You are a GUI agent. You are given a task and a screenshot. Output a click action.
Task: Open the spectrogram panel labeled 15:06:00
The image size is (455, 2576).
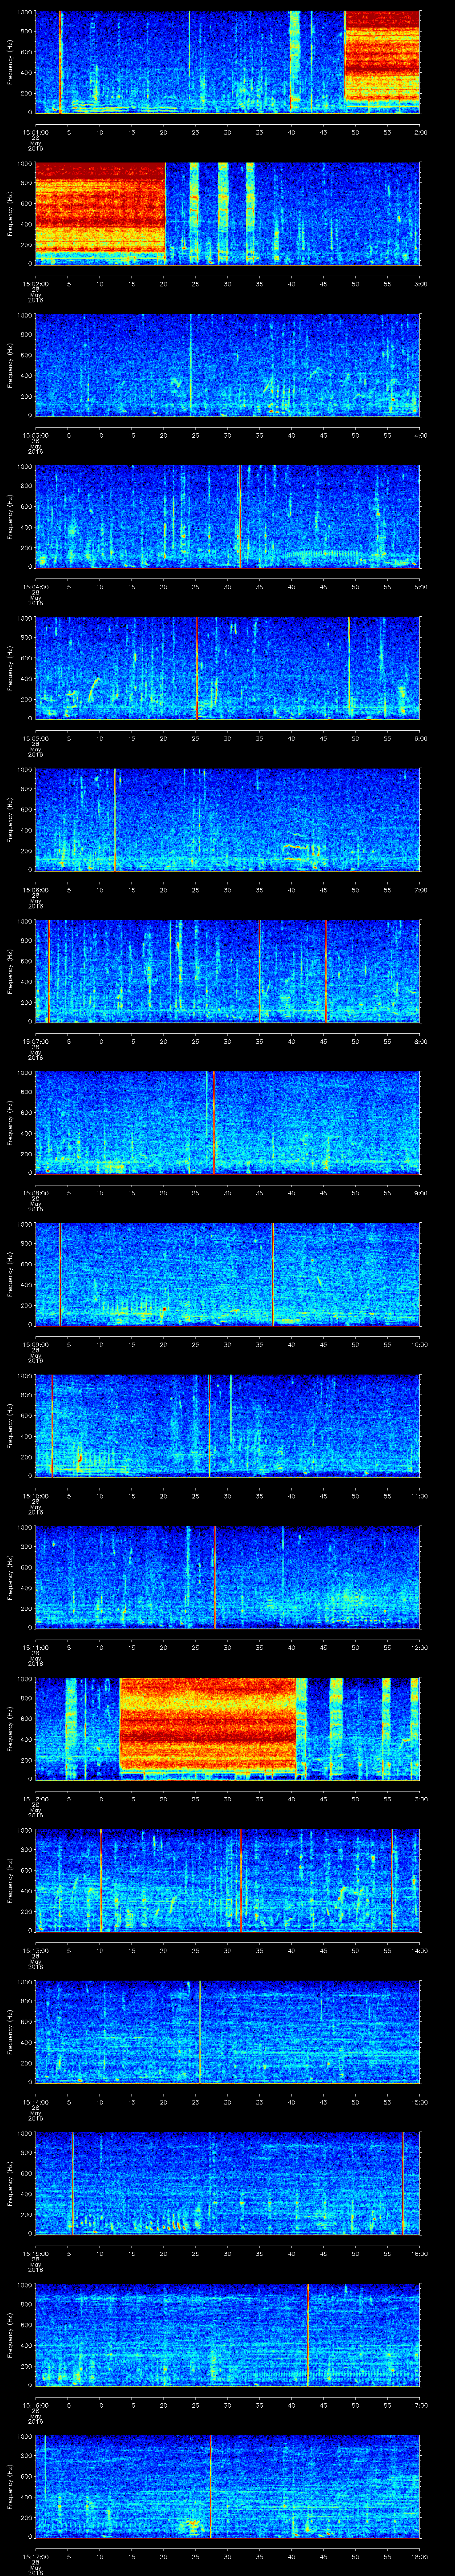point(228,820)
